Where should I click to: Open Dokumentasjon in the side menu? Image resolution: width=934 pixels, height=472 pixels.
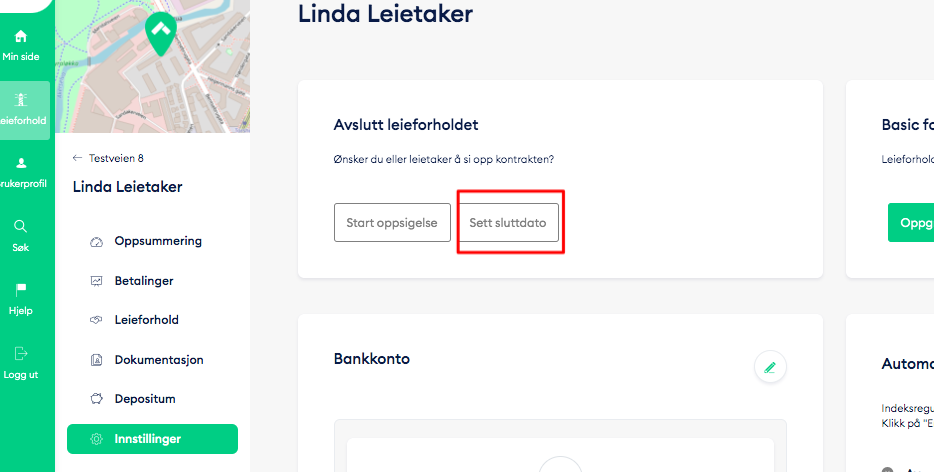[158, 359]
